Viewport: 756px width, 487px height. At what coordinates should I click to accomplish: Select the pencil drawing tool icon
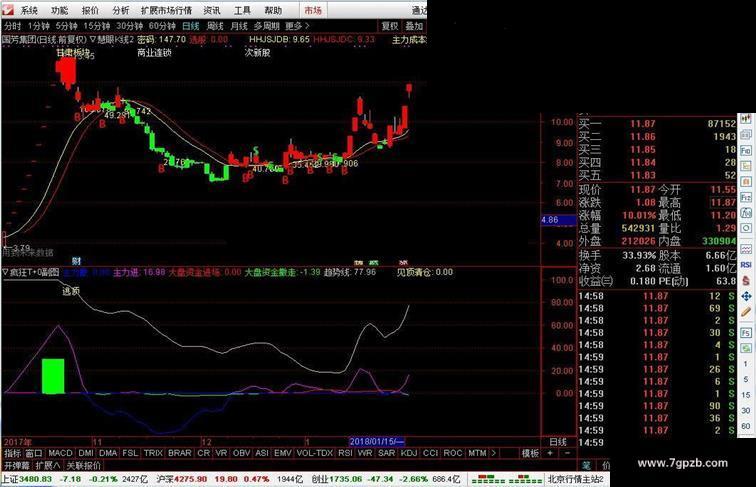click(x=746, y=312)
